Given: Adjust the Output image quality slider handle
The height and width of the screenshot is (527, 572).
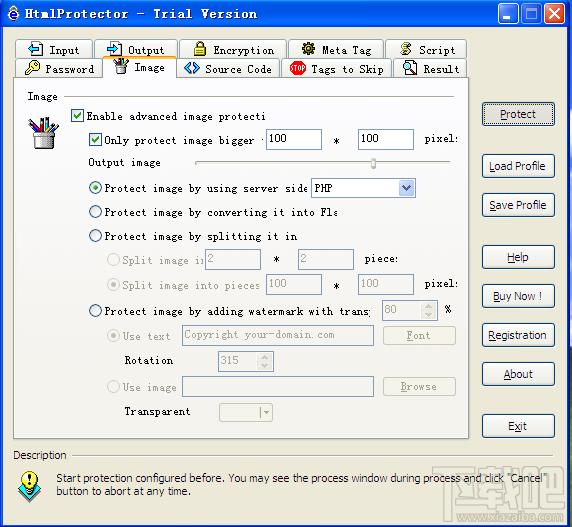Looking at the screenshot, I should (373, 163).
